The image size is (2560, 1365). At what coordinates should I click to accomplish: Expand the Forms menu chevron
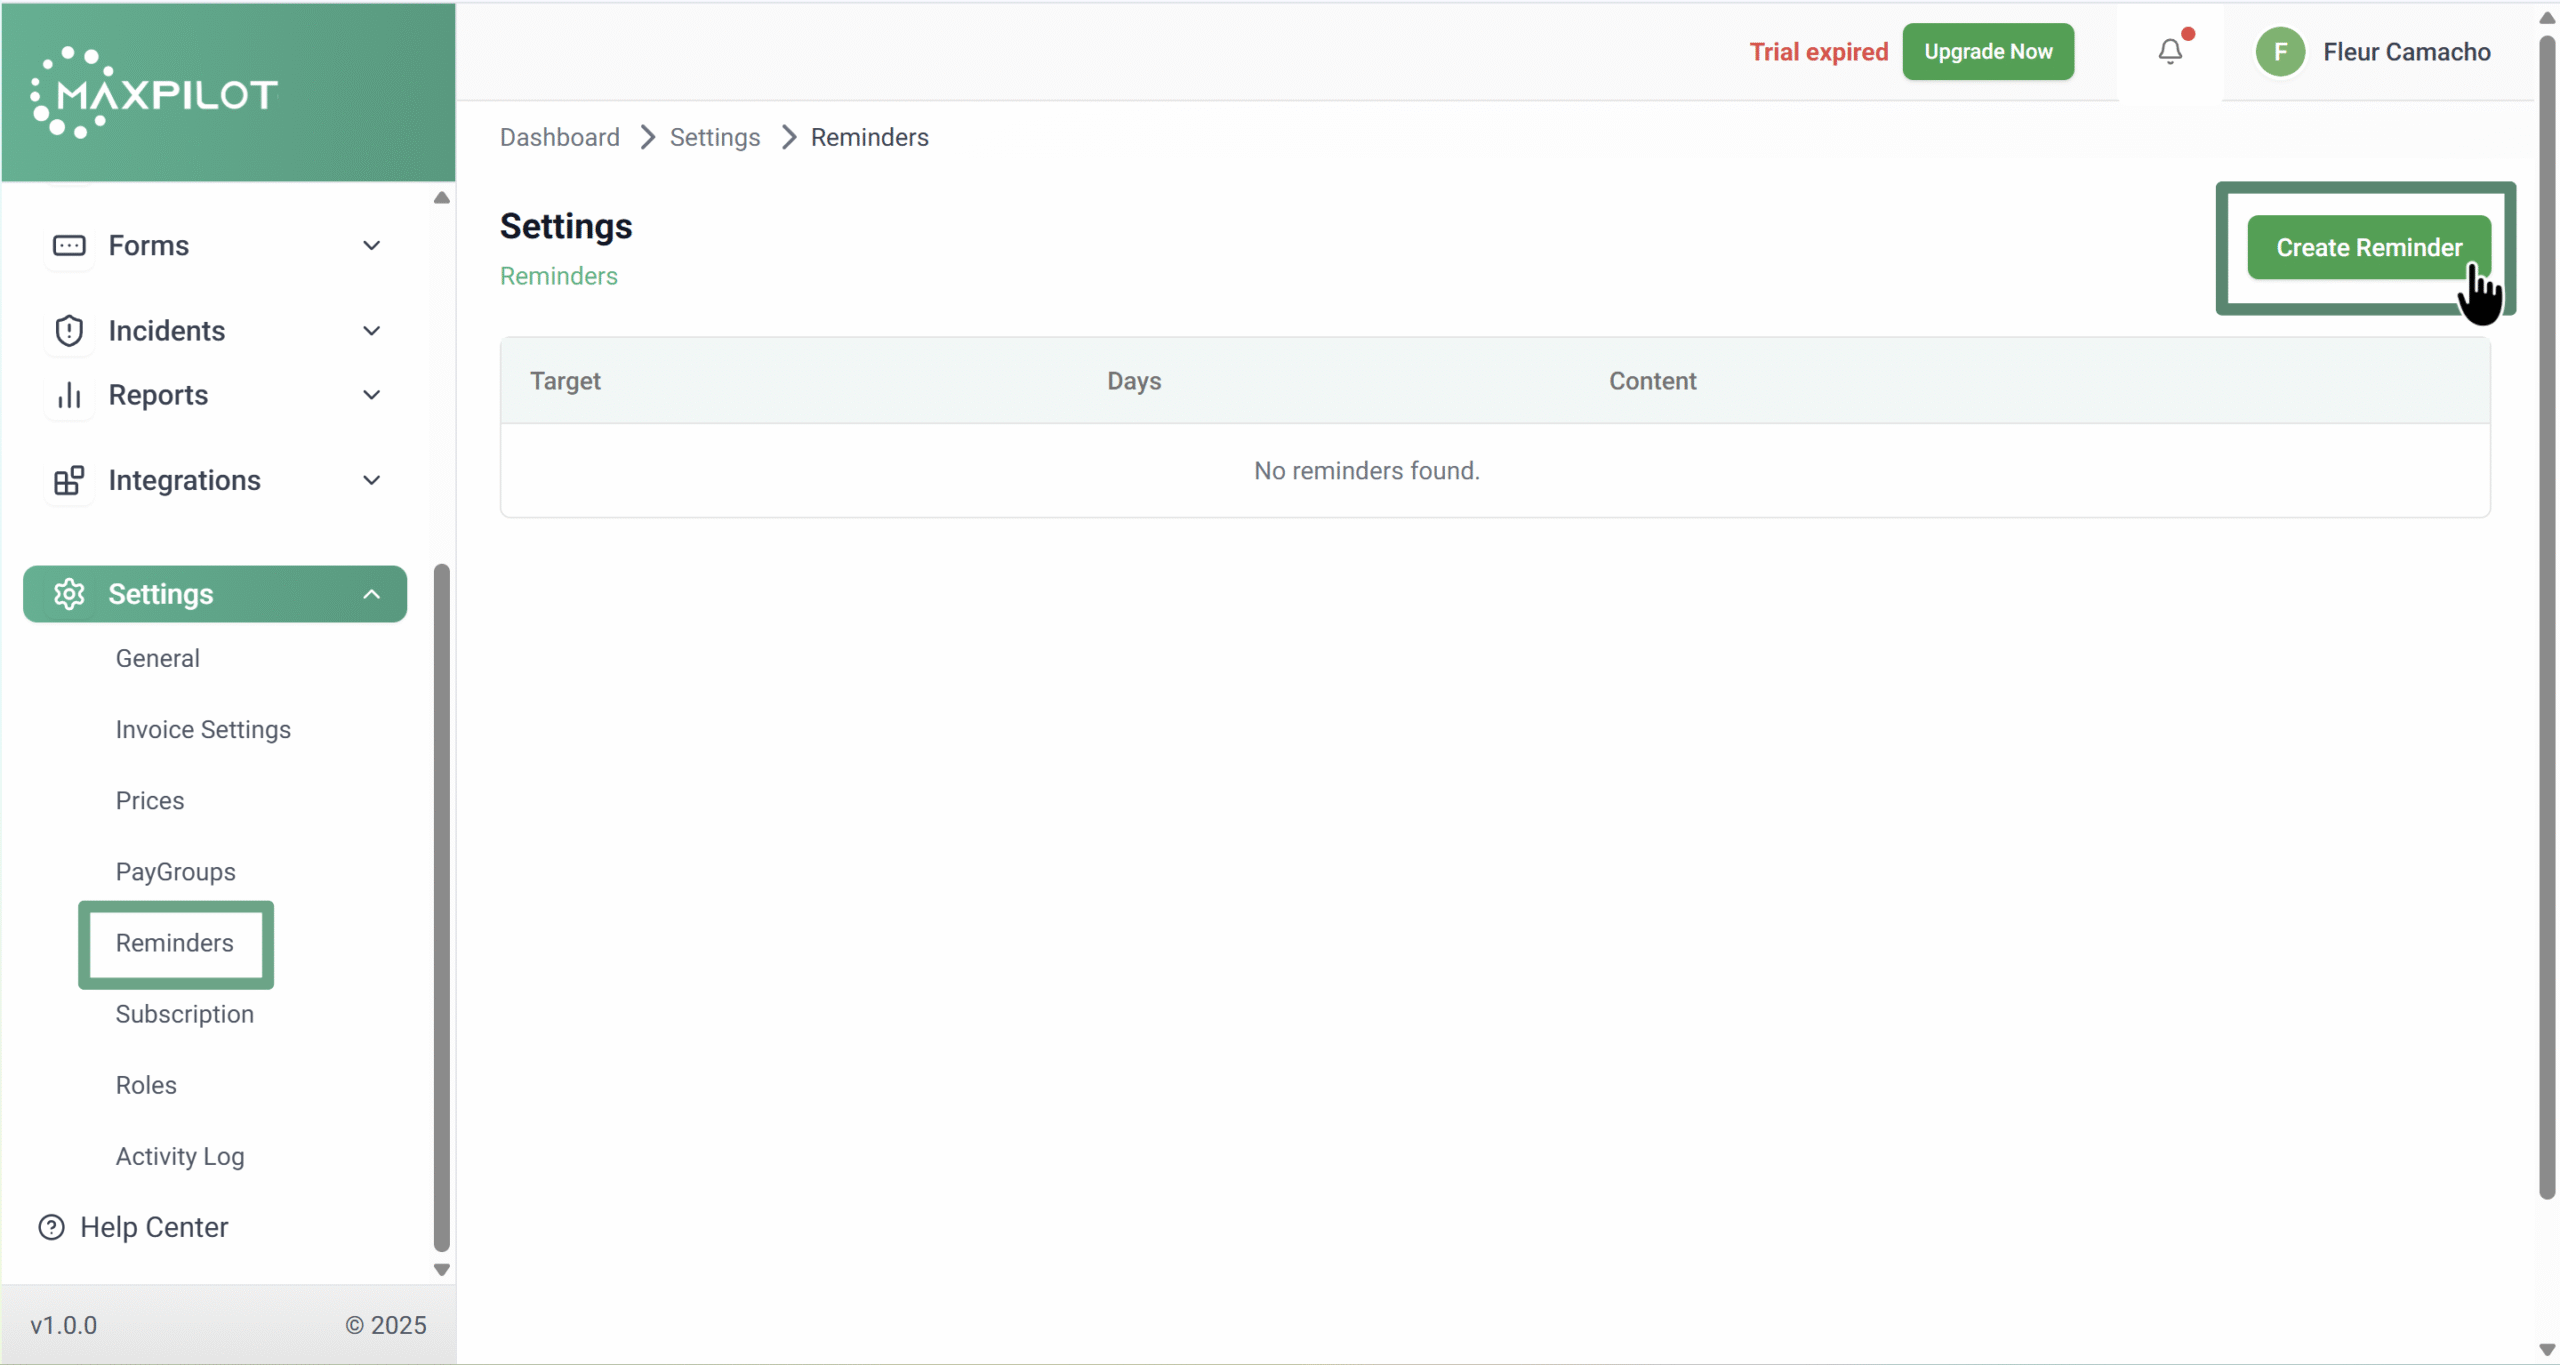tap(371, 246)
